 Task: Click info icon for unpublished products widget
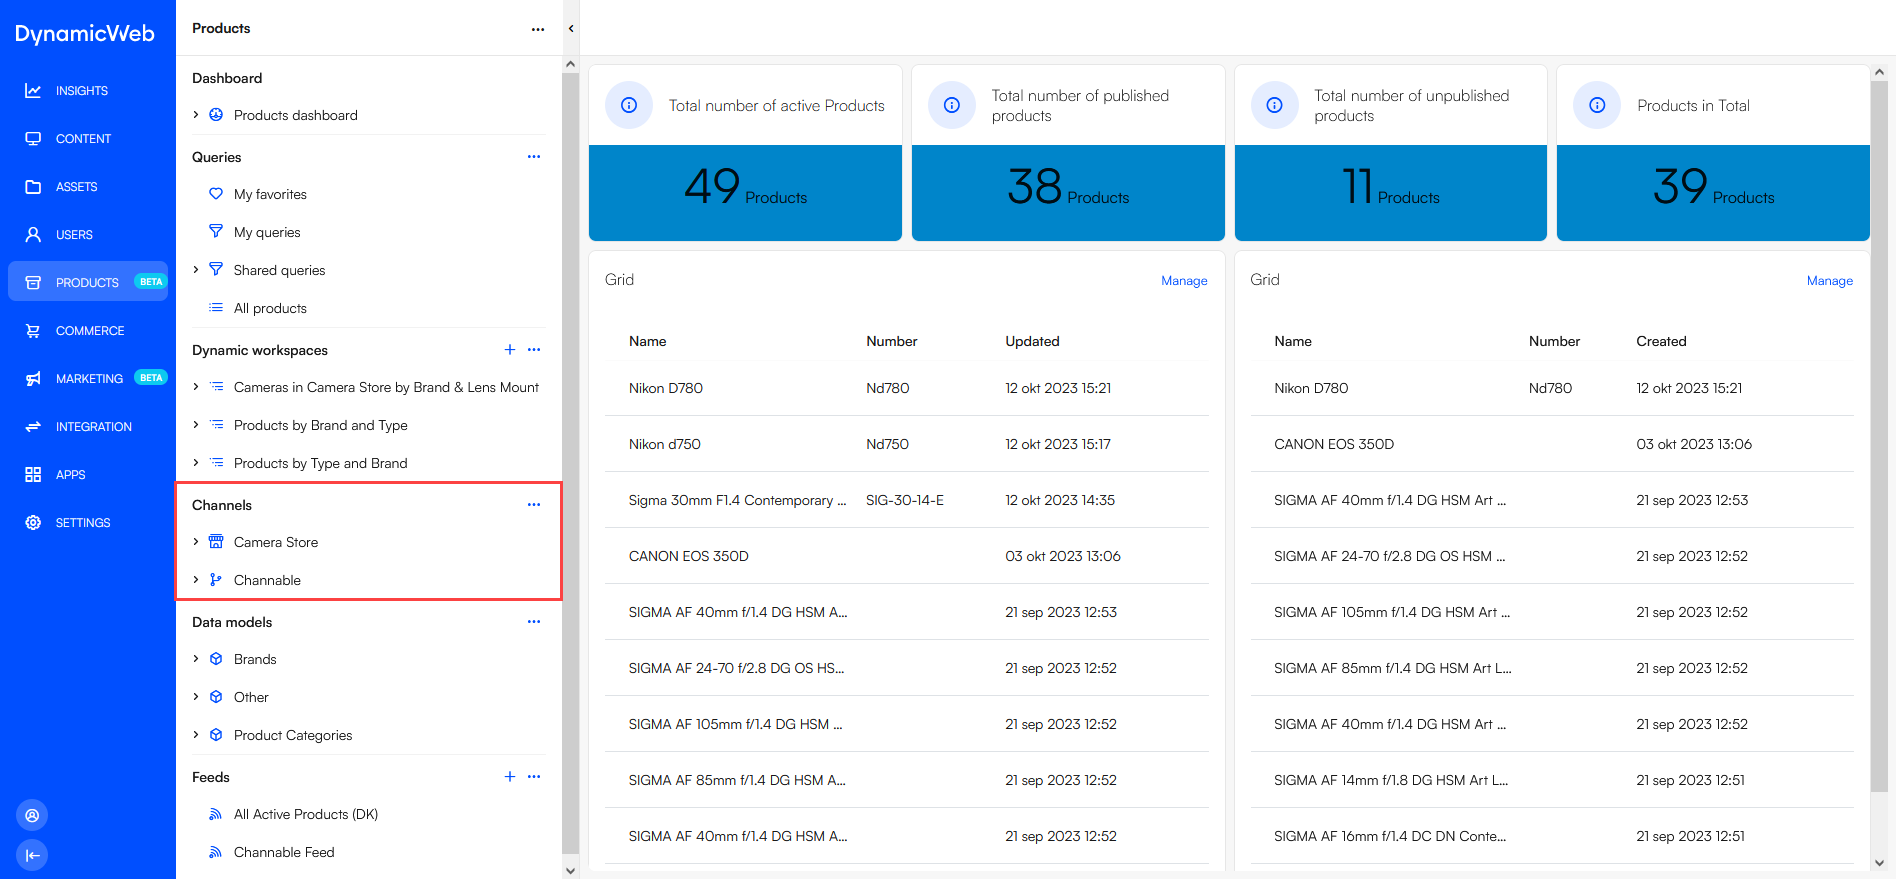tap(1275, 105)
